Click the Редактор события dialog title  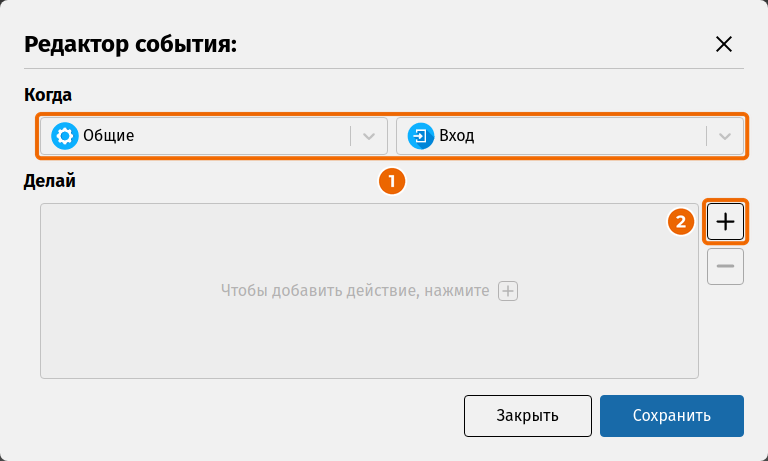coord(130,45)
